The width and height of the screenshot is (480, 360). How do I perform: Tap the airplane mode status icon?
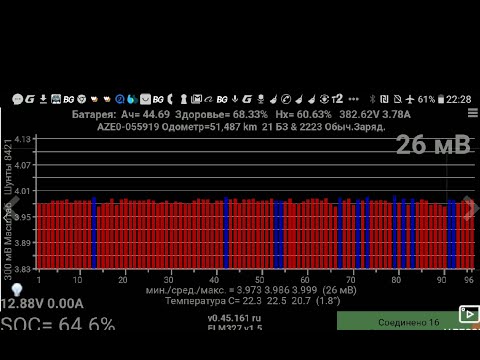point(410,99)
